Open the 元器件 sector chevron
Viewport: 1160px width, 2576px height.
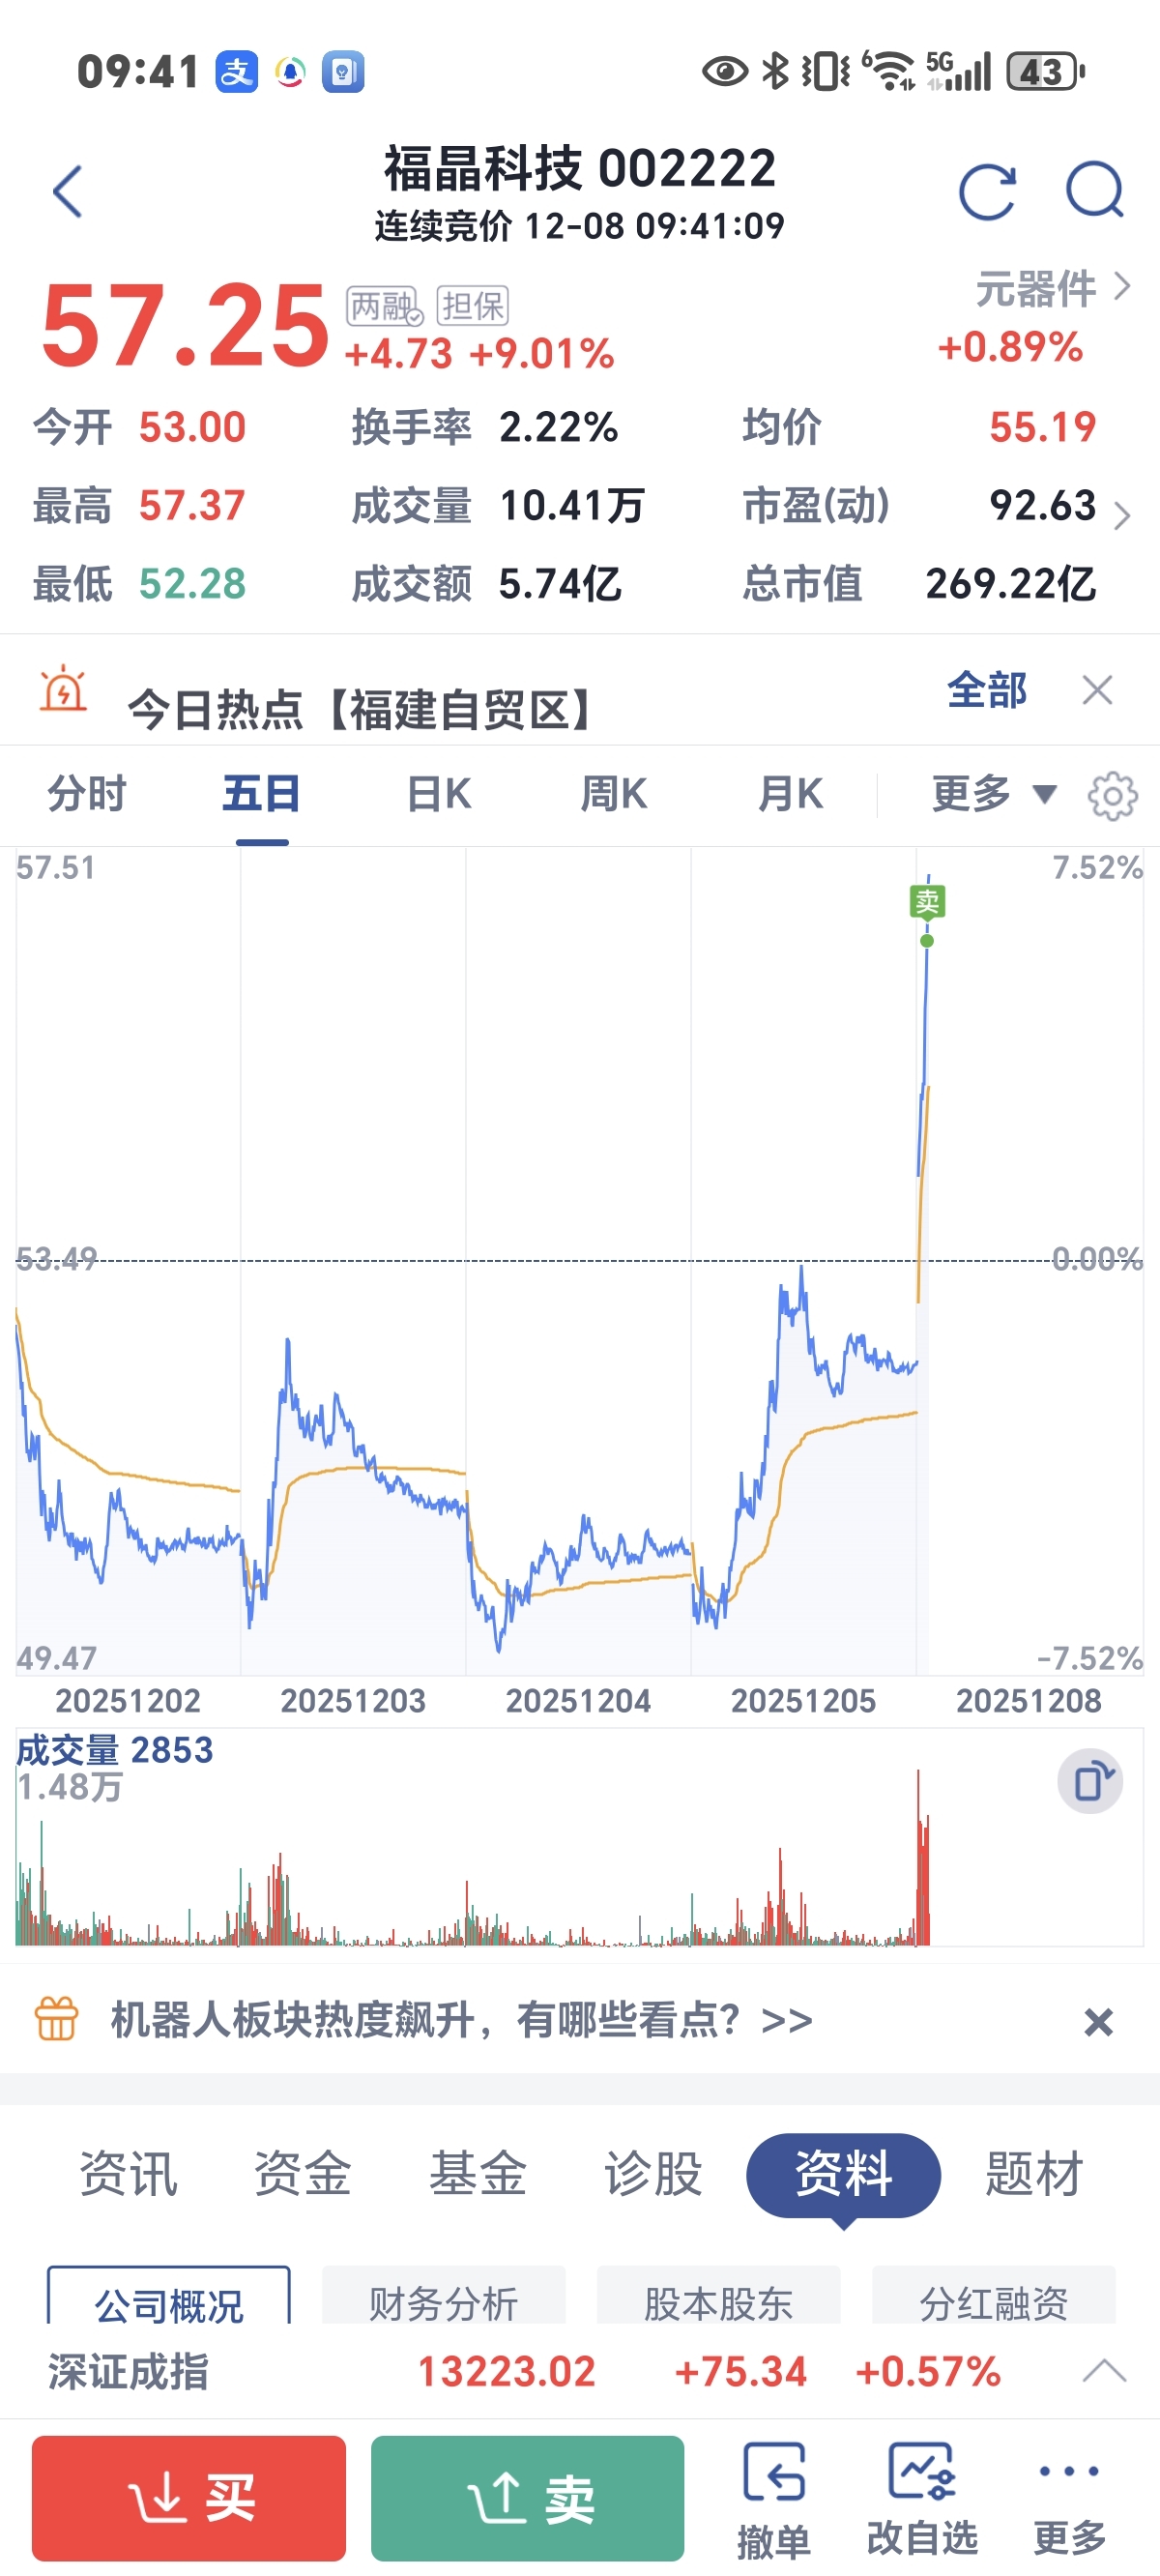[1122, 287]
